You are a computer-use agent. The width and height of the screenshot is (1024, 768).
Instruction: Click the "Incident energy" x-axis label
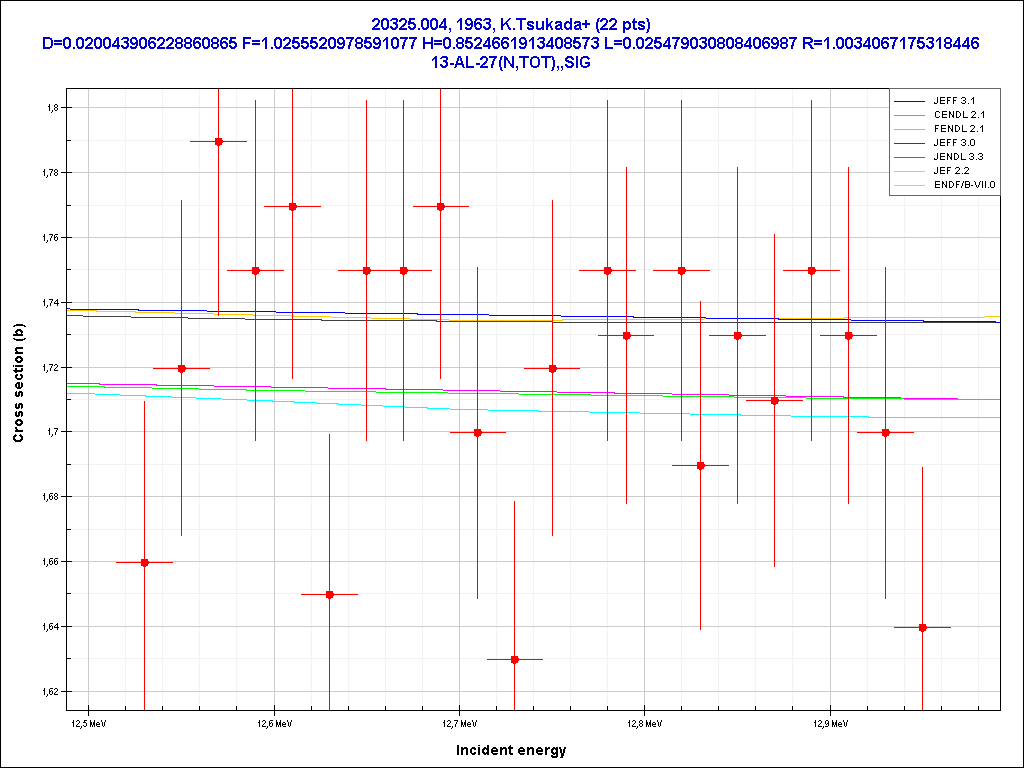tap(511, 750)
